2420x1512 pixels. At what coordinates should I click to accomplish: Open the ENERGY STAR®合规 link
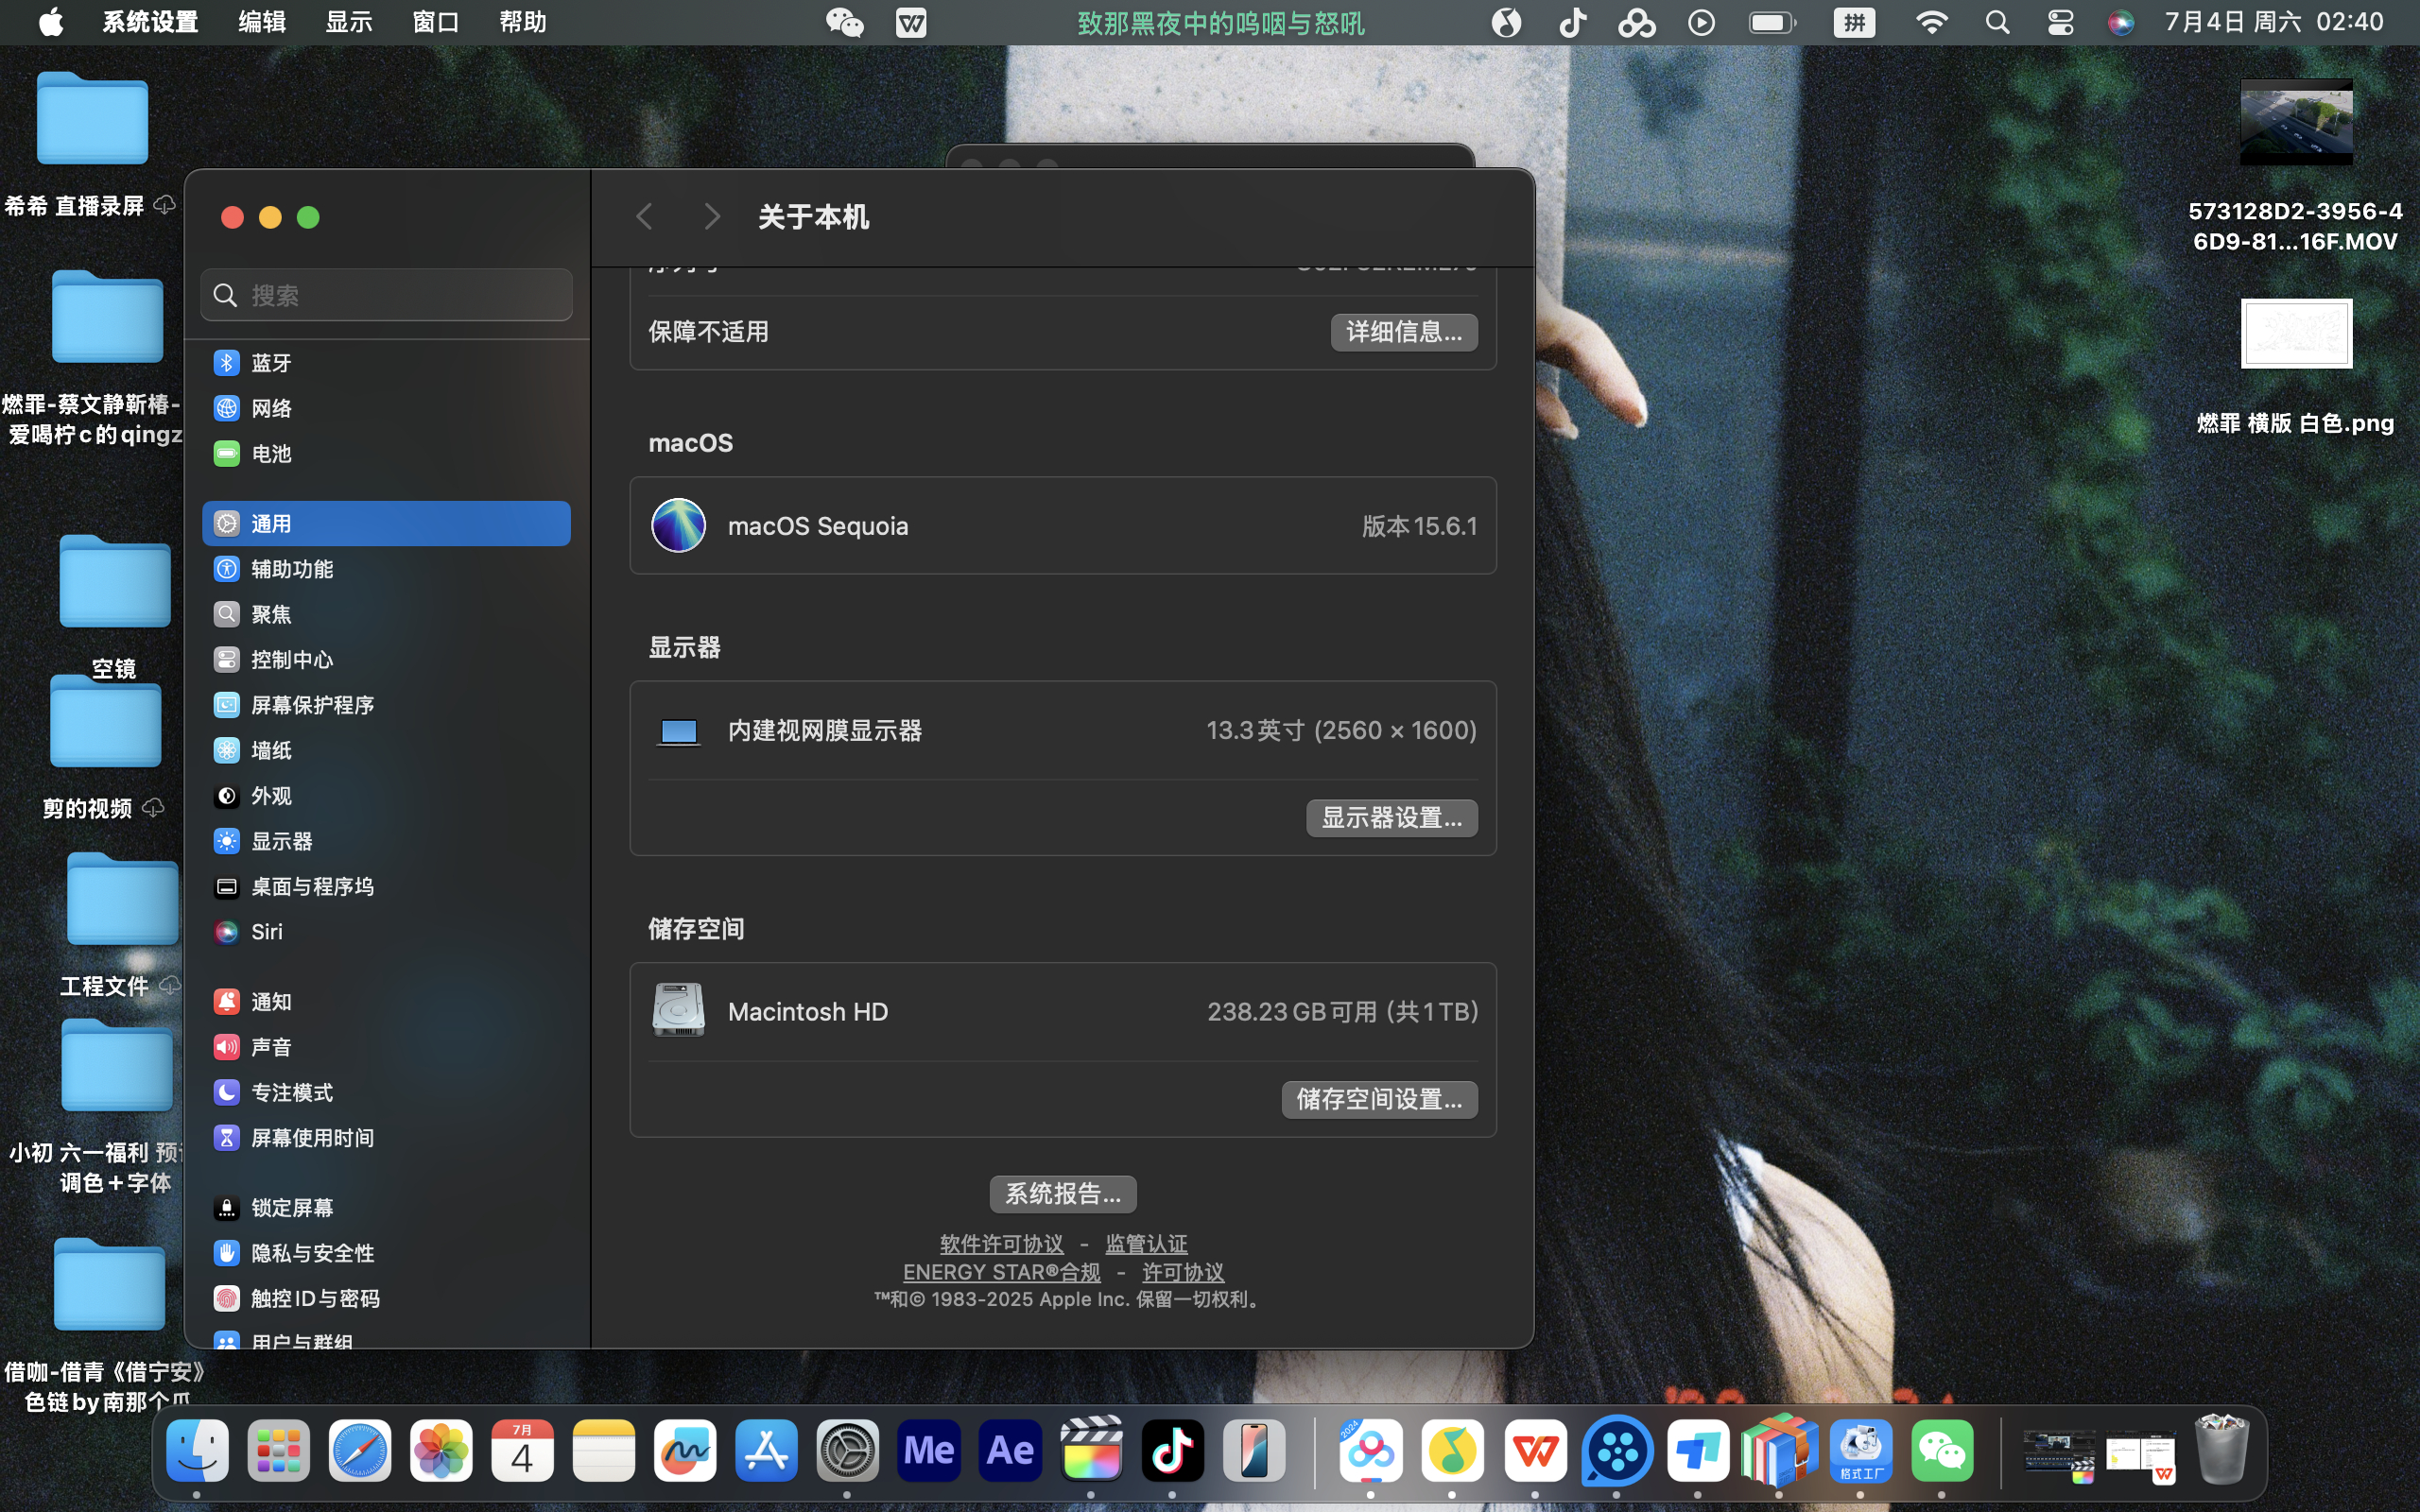coord(1001,1272)
